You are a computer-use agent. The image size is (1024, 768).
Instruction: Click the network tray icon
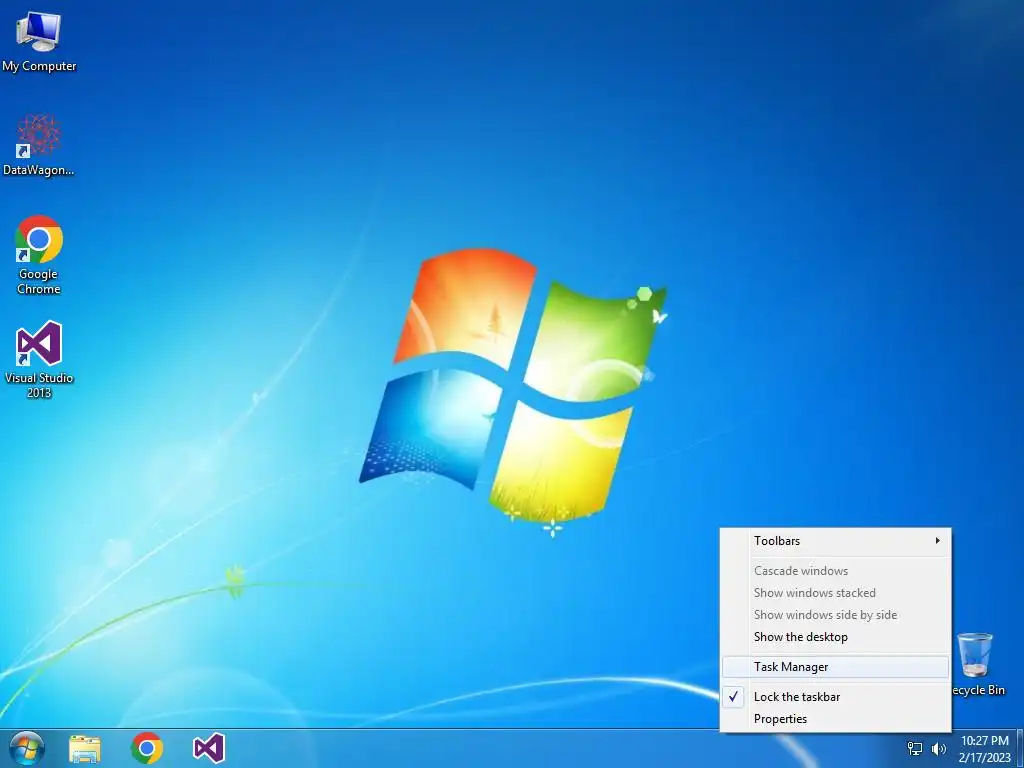pos(915,749)
